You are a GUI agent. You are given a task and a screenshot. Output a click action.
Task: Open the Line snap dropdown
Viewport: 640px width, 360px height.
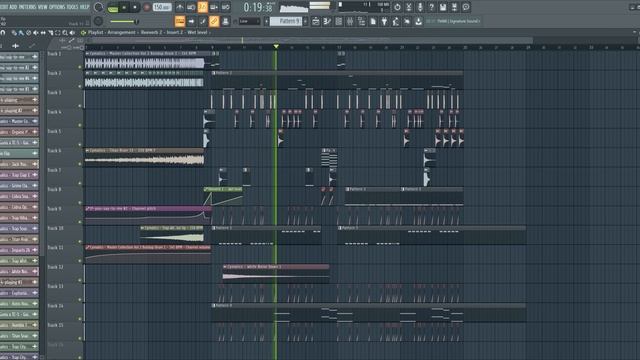[x=249, y=21]
